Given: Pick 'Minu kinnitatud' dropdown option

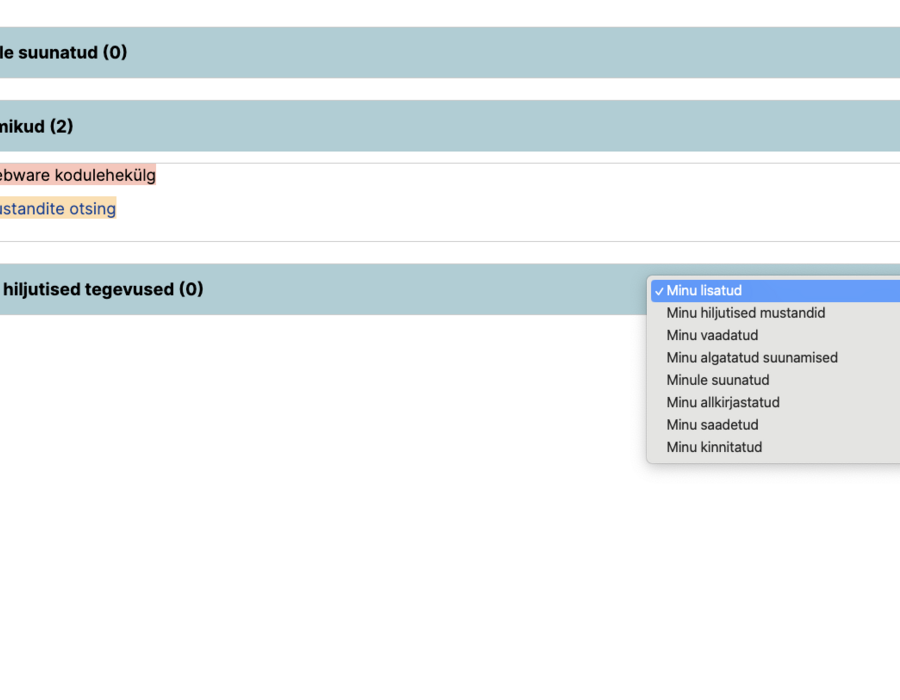Looking at the screenshot, I should (x=775, y=448).
